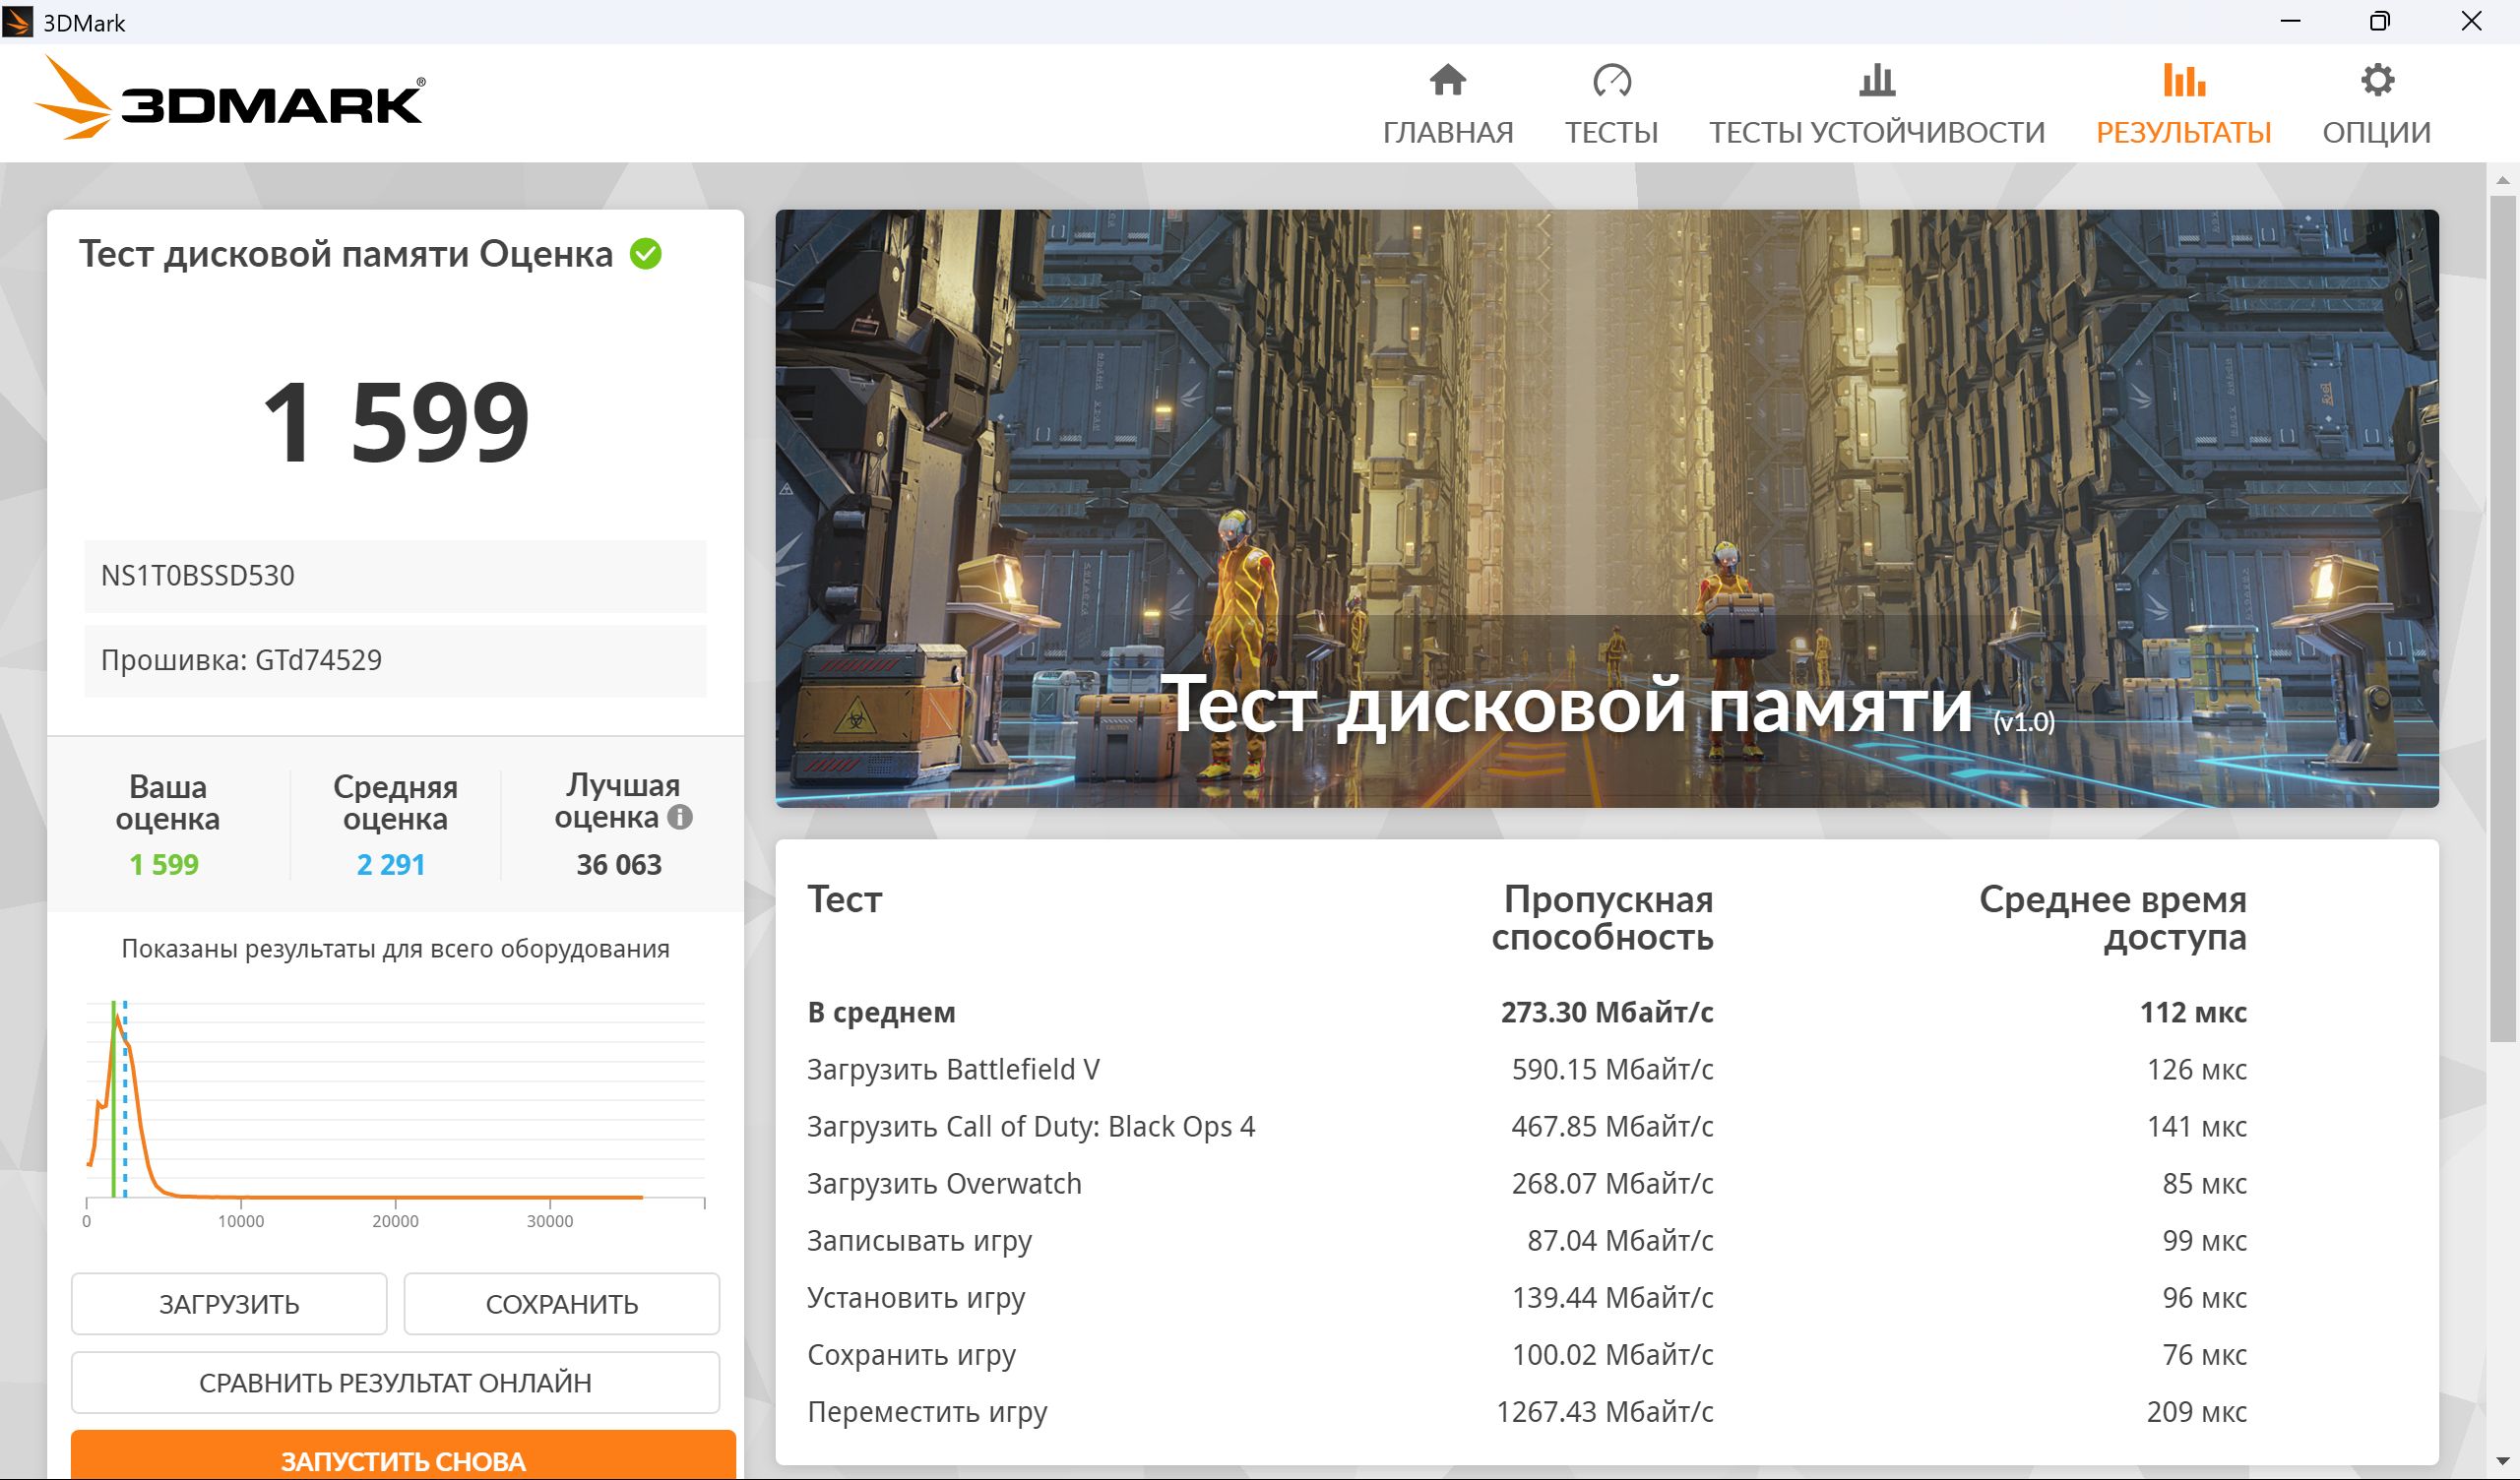
Task: Click the 3DMark title bar app icon
Action: click(17, 22)
